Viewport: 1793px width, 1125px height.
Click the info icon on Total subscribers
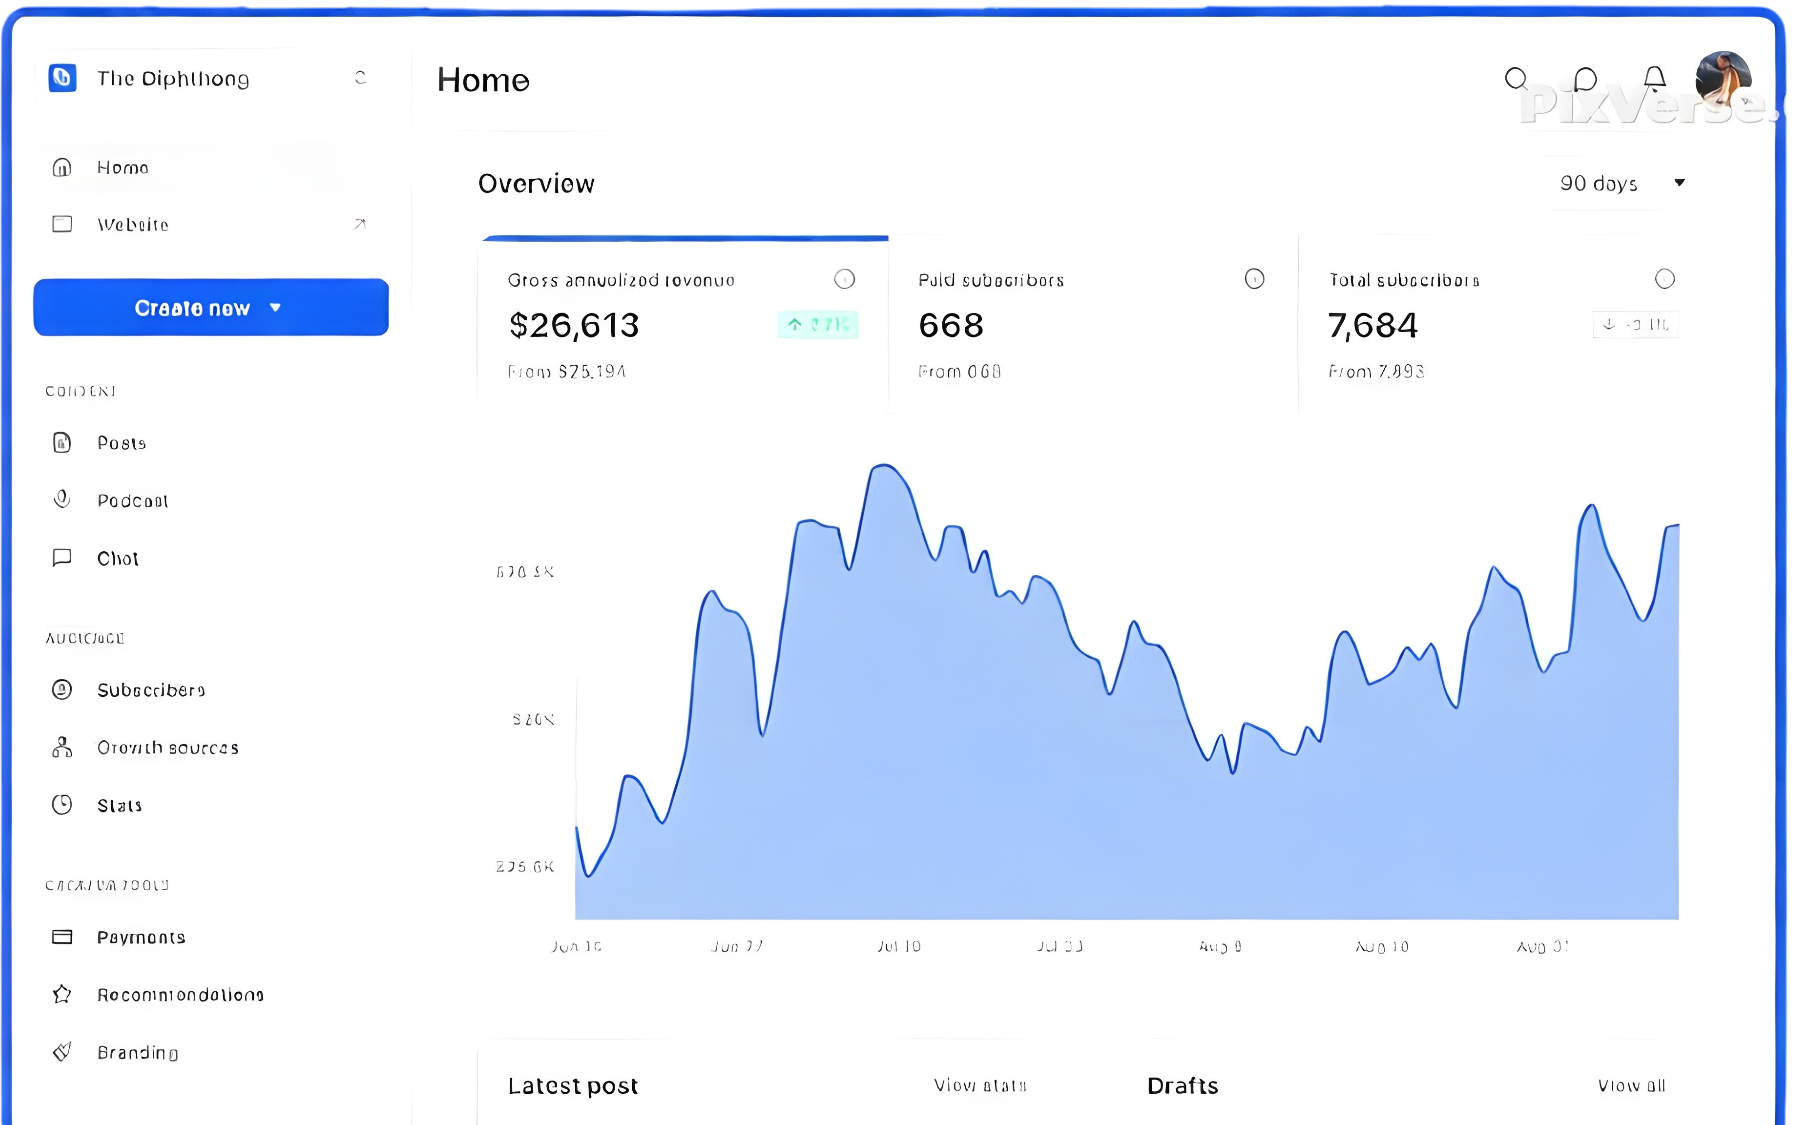click(x=1664, y=279)
